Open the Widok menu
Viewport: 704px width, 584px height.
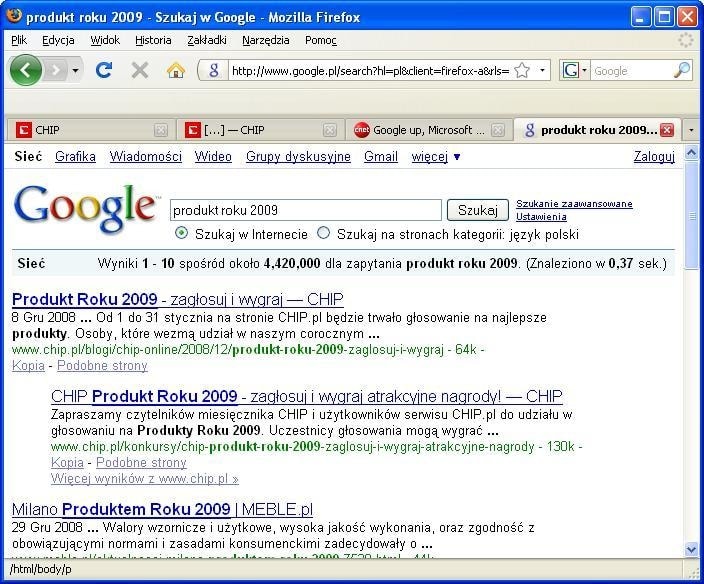coord(105,40)
